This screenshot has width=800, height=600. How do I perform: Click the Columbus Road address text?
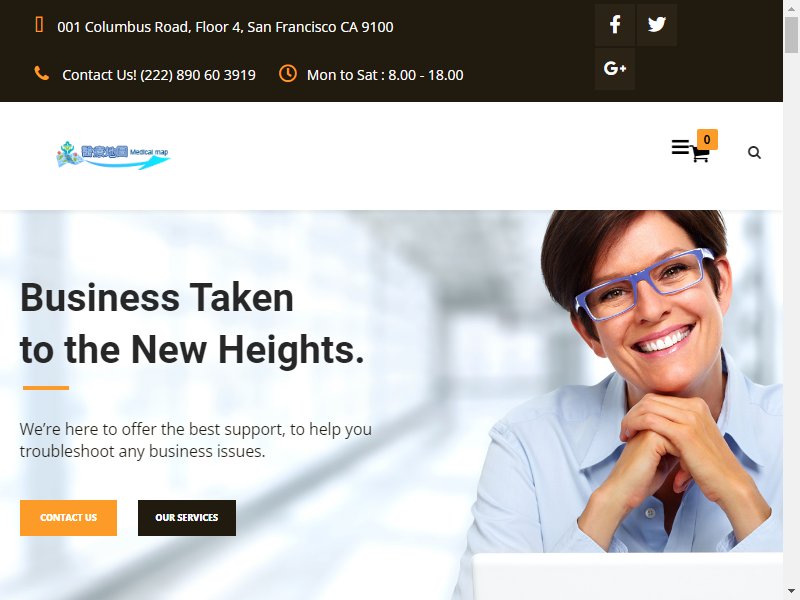[x=225, y=27]
